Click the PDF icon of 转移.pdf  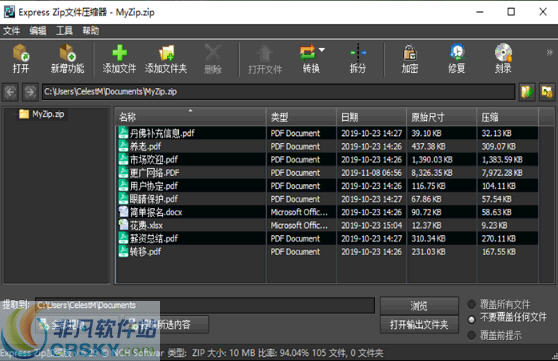(x=123, y=251)
